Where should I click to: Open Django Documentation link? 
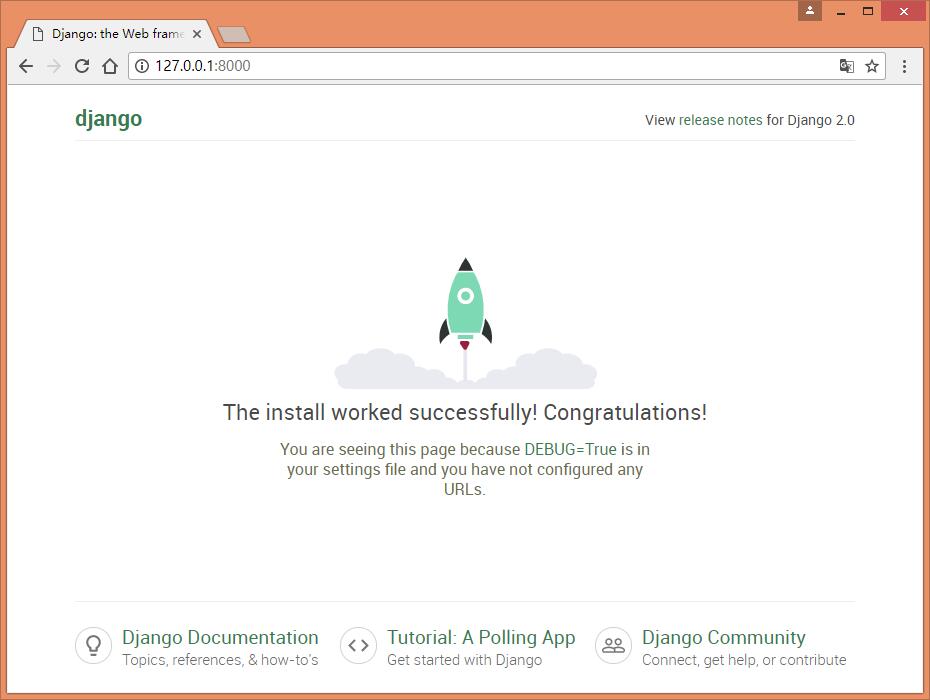(x=220, y=637)
